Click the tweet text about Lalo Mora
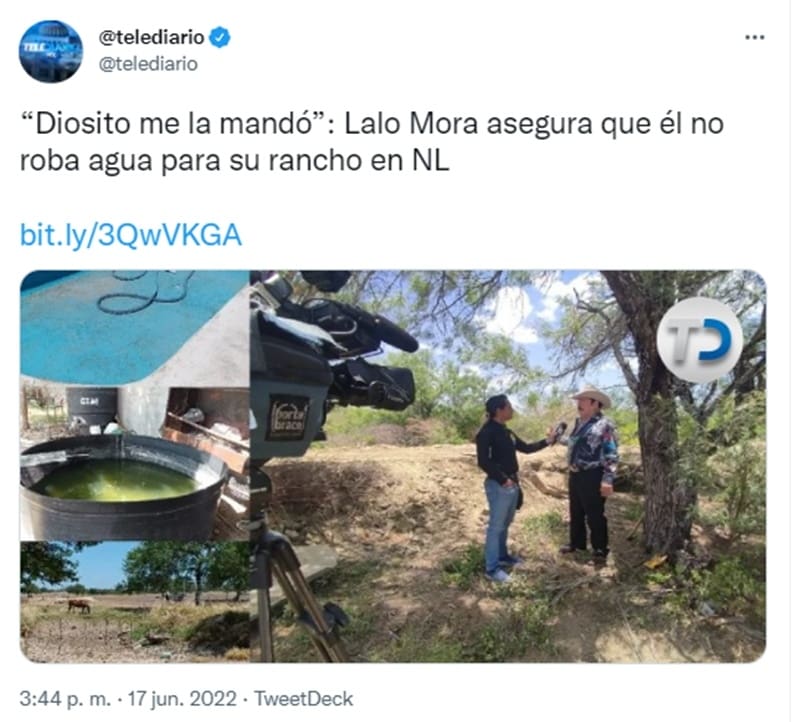 [x=371, y=142]
